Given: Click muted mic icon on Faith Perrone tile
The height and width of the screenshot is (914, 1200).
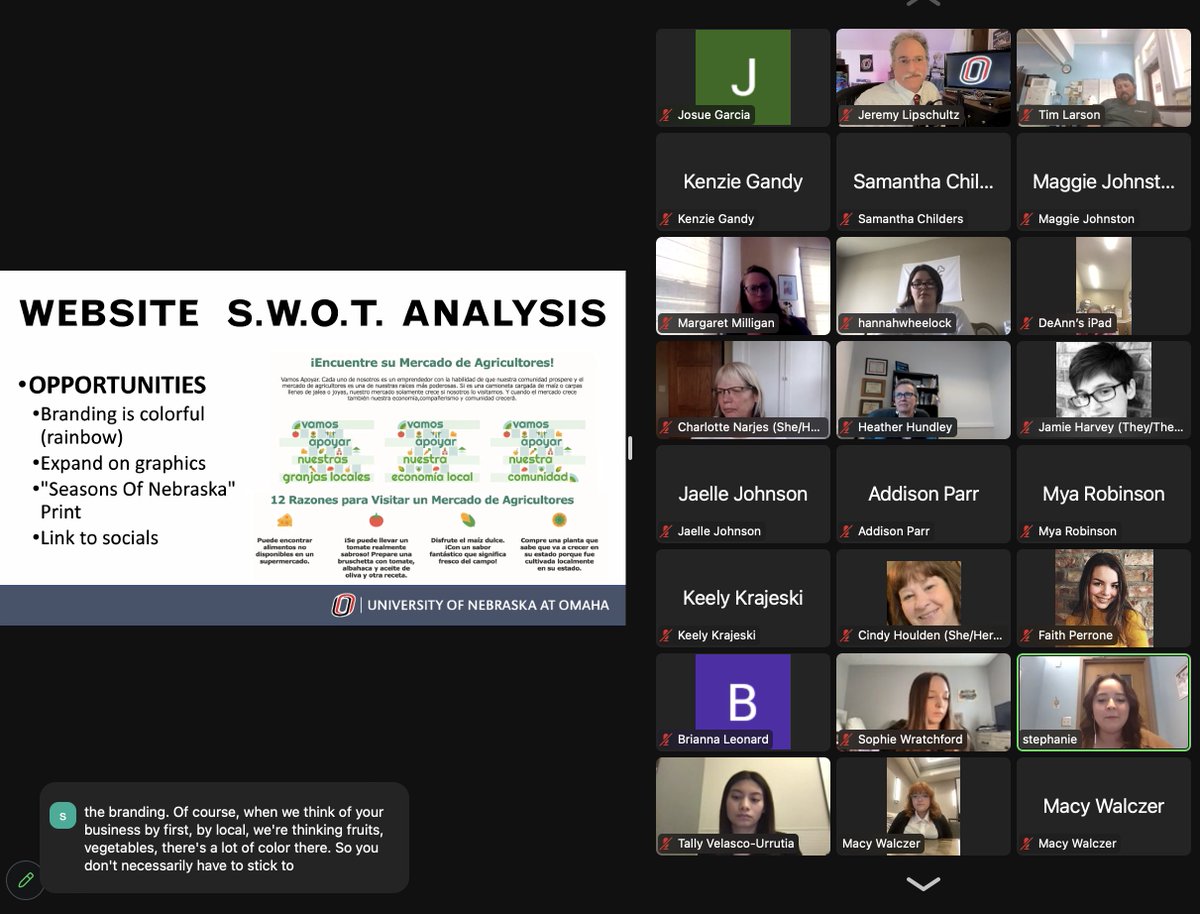Looking at the screenshot, I should click(x=1027, y=635).
